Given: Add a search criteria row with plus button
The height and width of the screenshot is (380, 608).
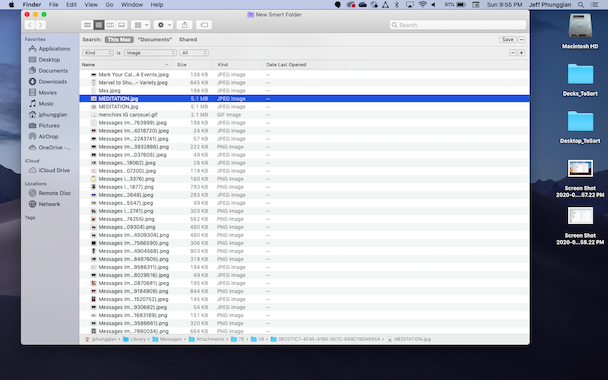Looking at the screenshot, I should (521, 53).
